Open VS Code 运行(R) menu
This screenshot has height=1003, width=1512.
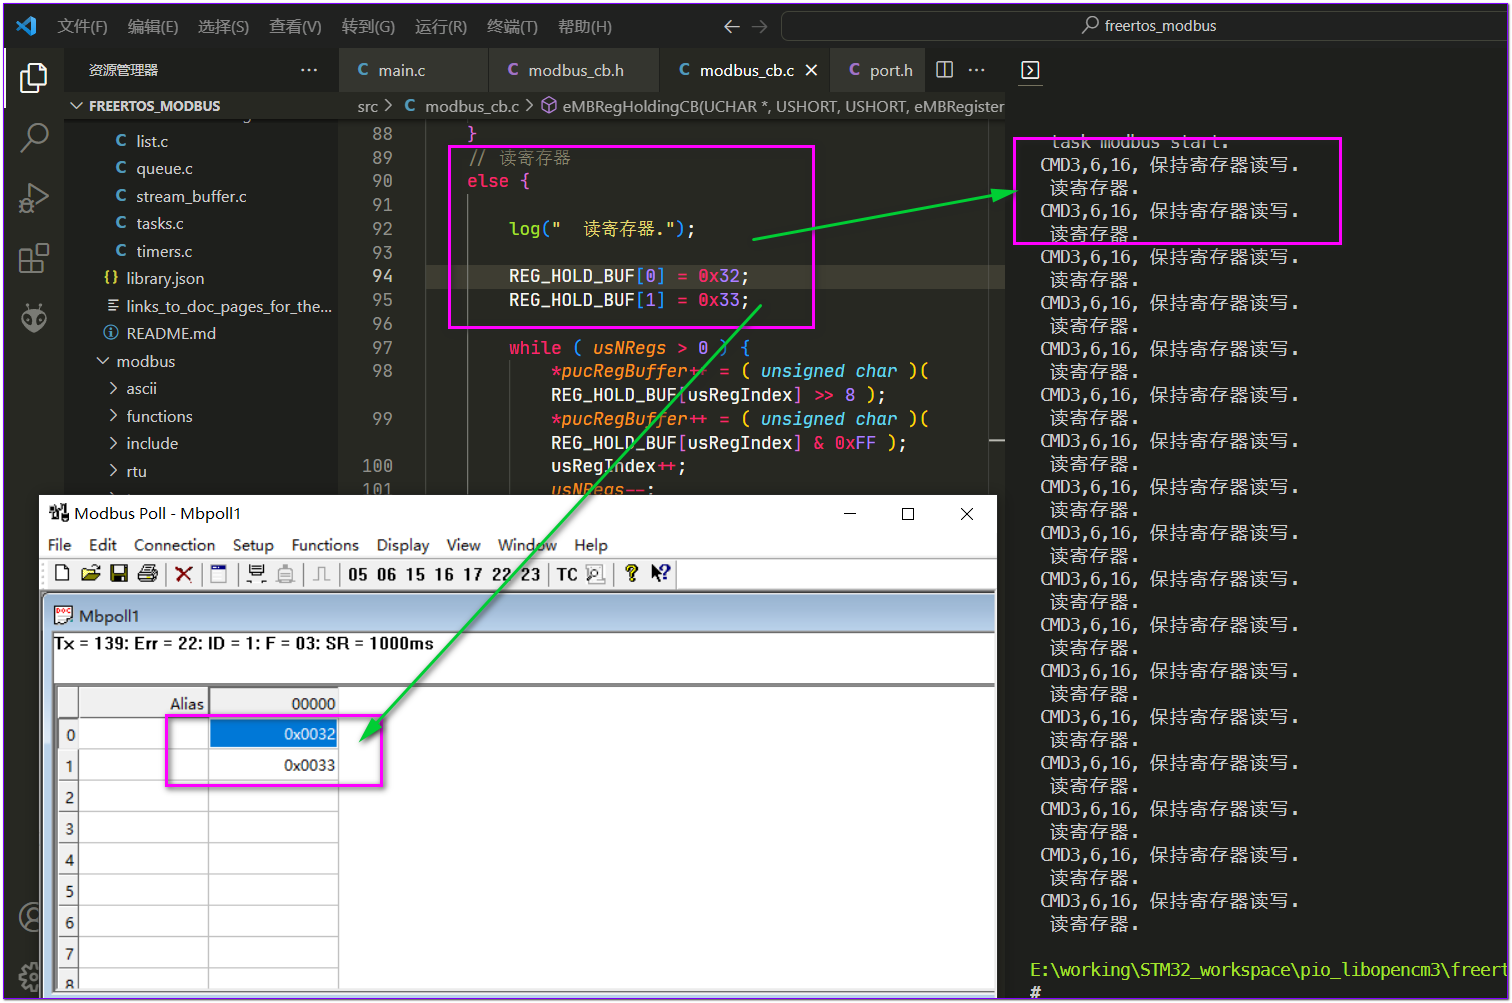(440, 26)
